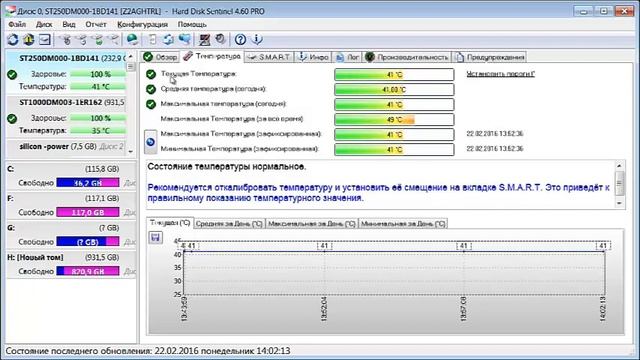Screen dimensions: 640x360
Task: Click the green check icon beside Текущая Температура
Action: [x=151, y=74]
